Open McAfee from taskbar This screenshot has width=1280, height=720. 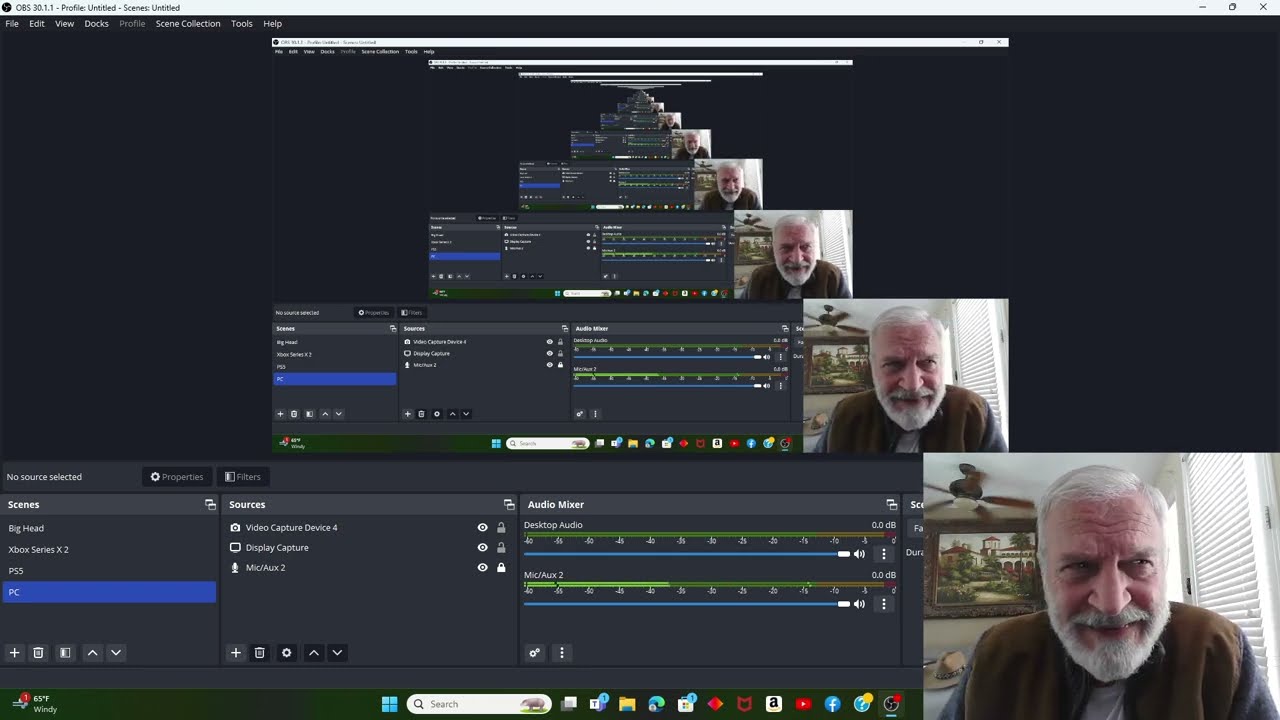[x=744, y=704]
